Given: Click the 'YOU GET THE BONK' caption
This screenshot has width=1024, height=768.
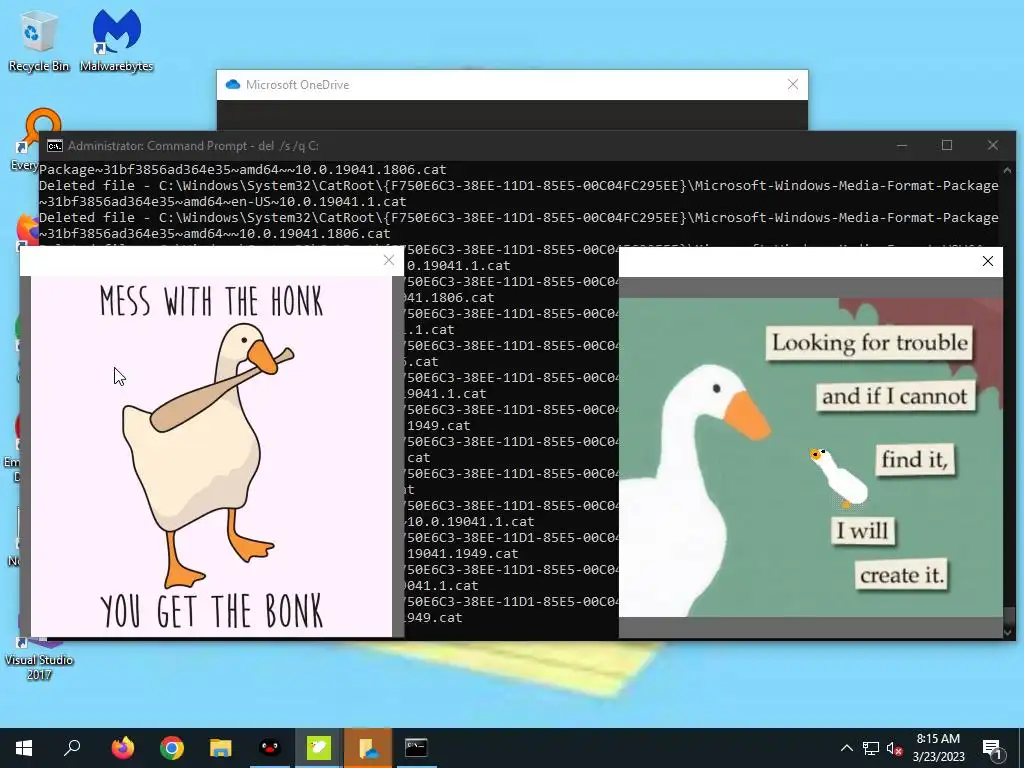Looking at the screenshot, I should pos(212,611).
